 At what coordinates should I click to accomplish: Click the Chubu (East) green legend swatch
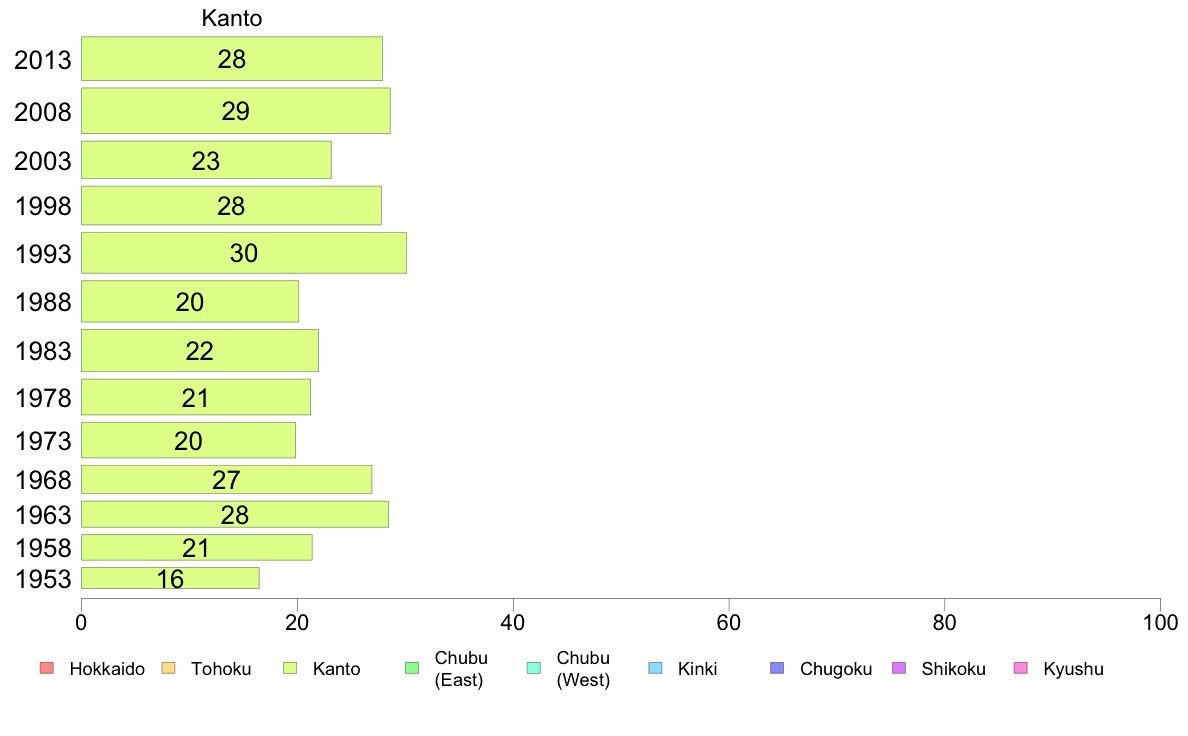click(x=412, y=668)
